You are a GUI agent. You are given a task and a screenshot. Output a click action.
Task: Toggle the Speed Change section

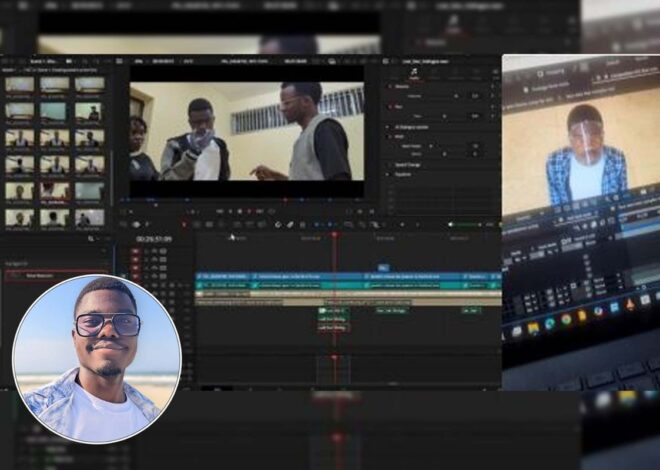[408, 165]
